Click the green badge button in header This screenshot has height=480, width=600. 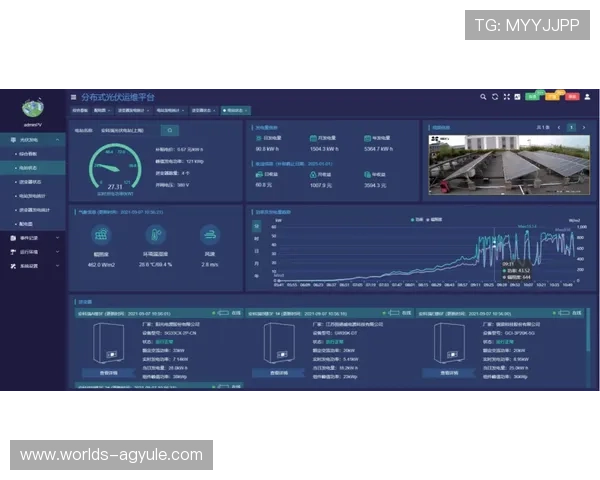tap(533, 97)
